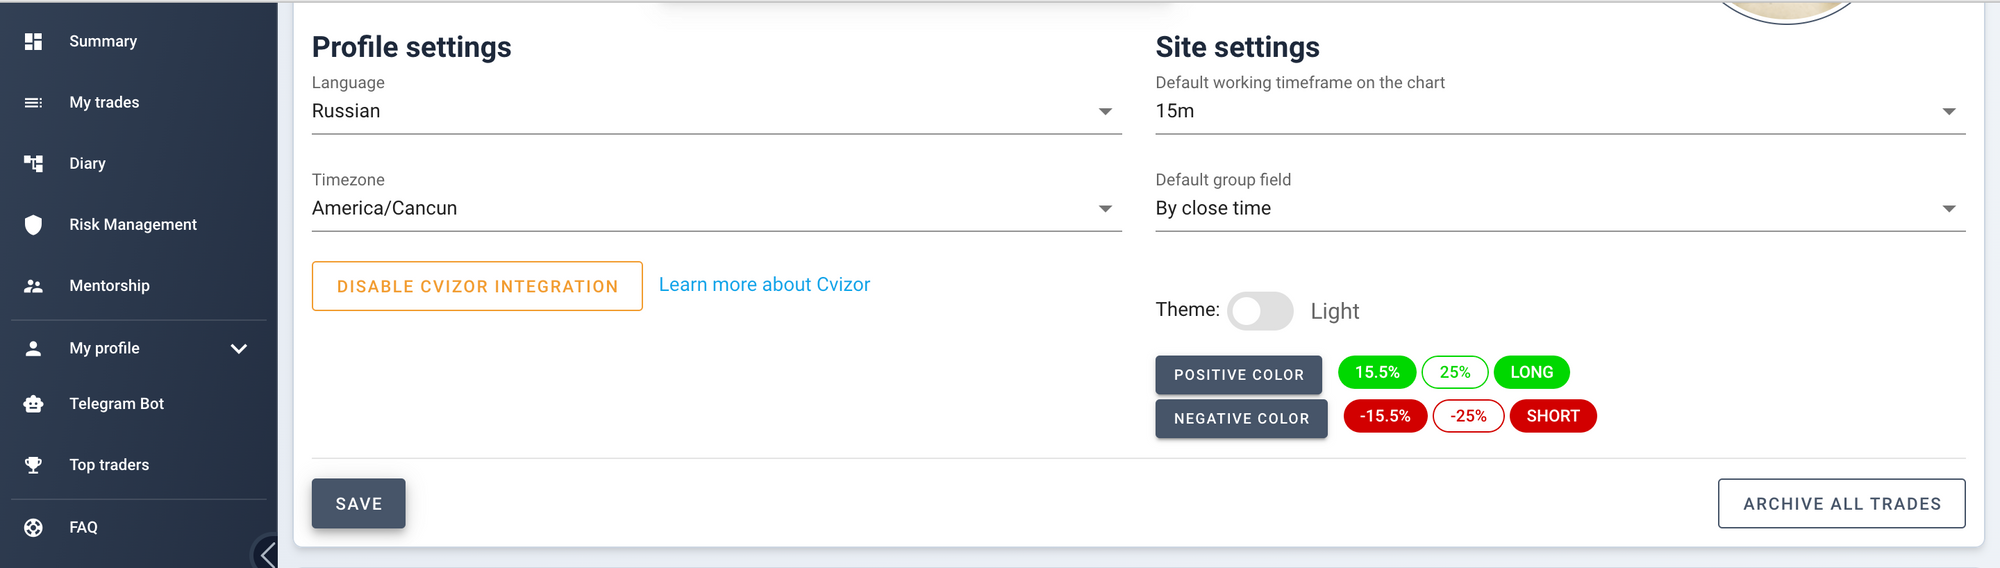Change the Negative Color setting

(1241, 418)
